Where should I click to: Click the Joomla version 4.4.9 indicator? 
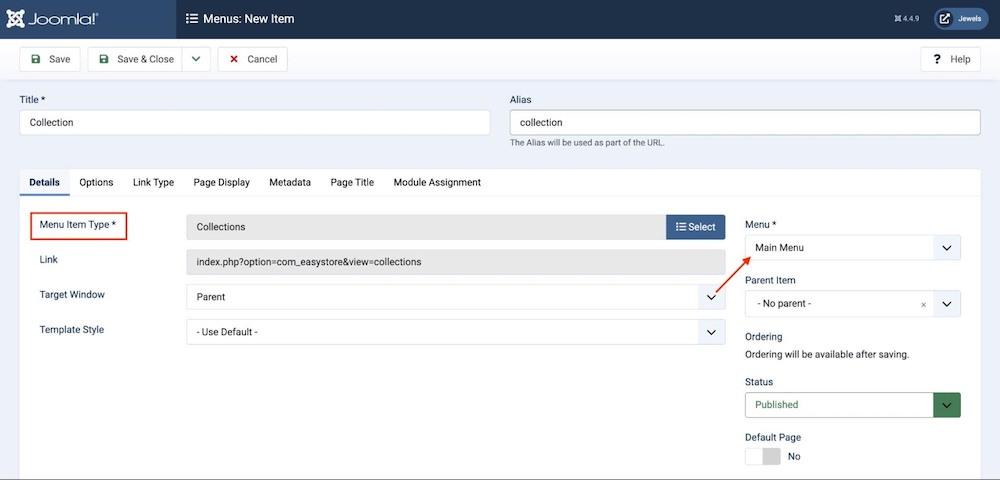point(904,19)
